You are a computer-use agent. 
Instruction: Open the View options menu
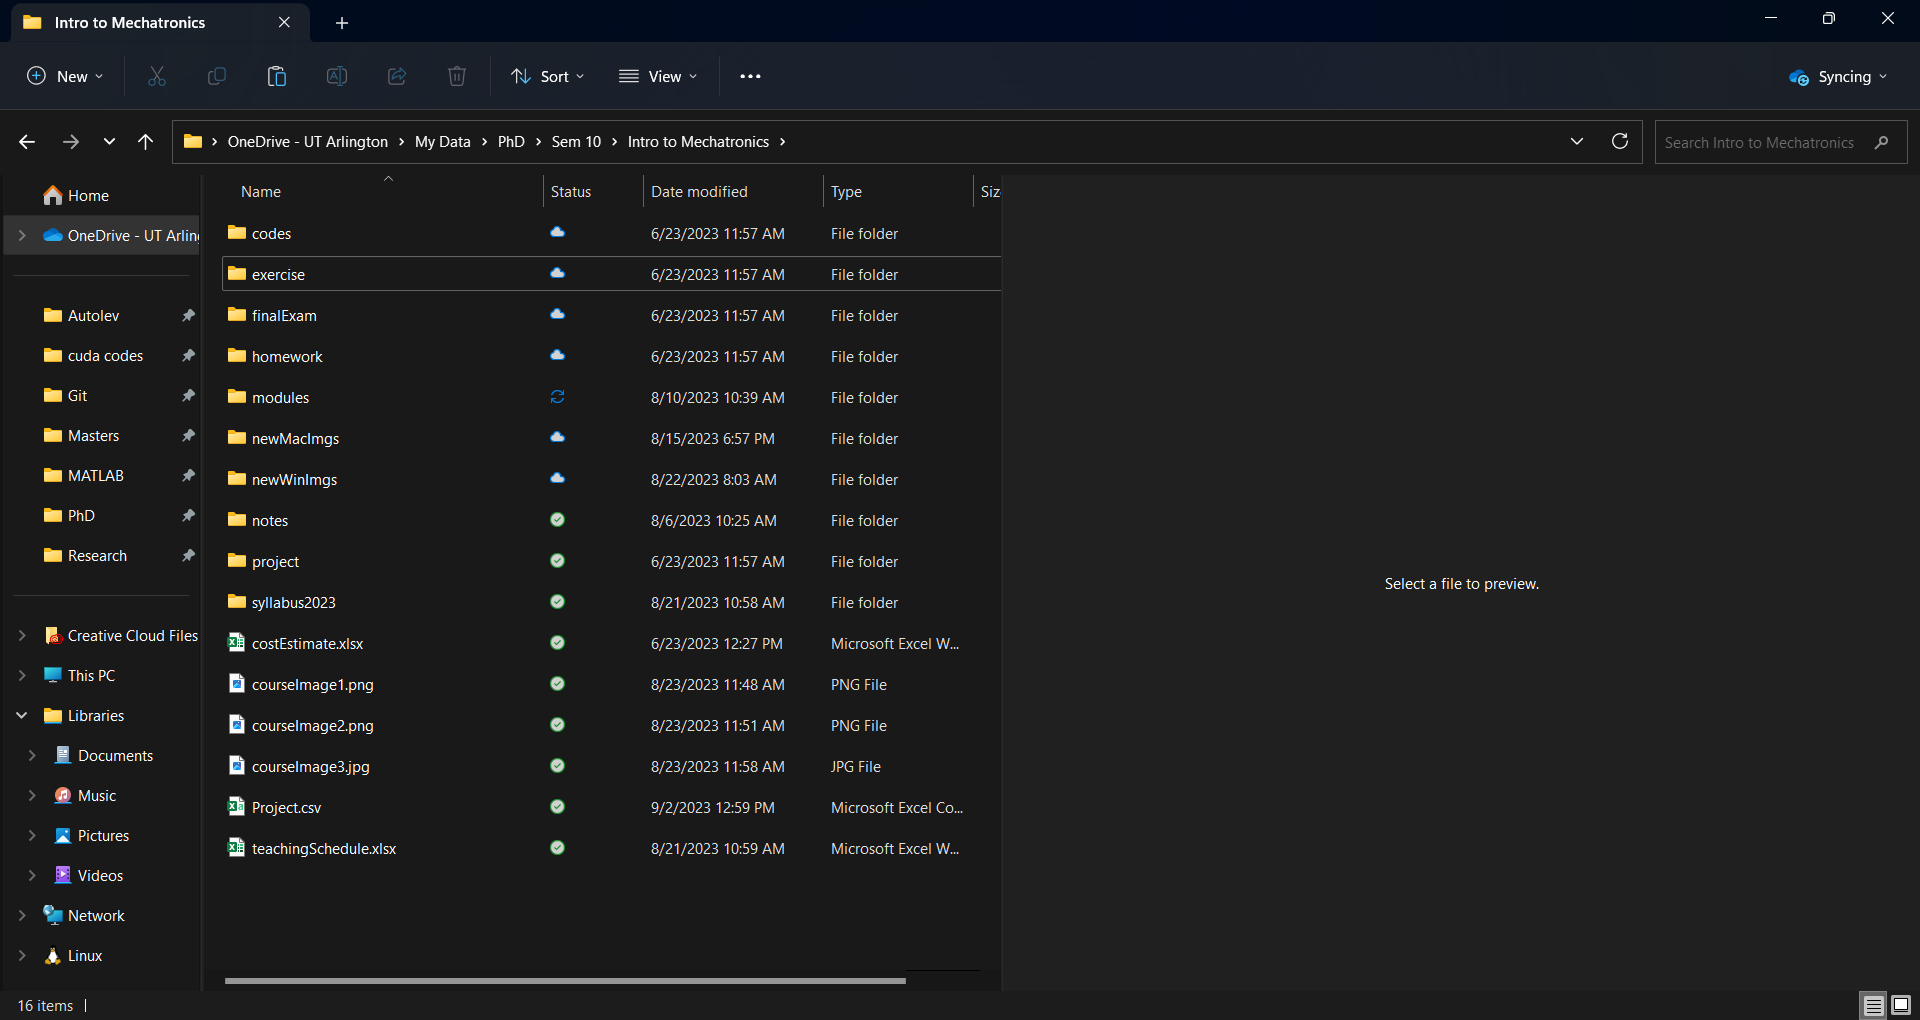click(x=658, y=77)
